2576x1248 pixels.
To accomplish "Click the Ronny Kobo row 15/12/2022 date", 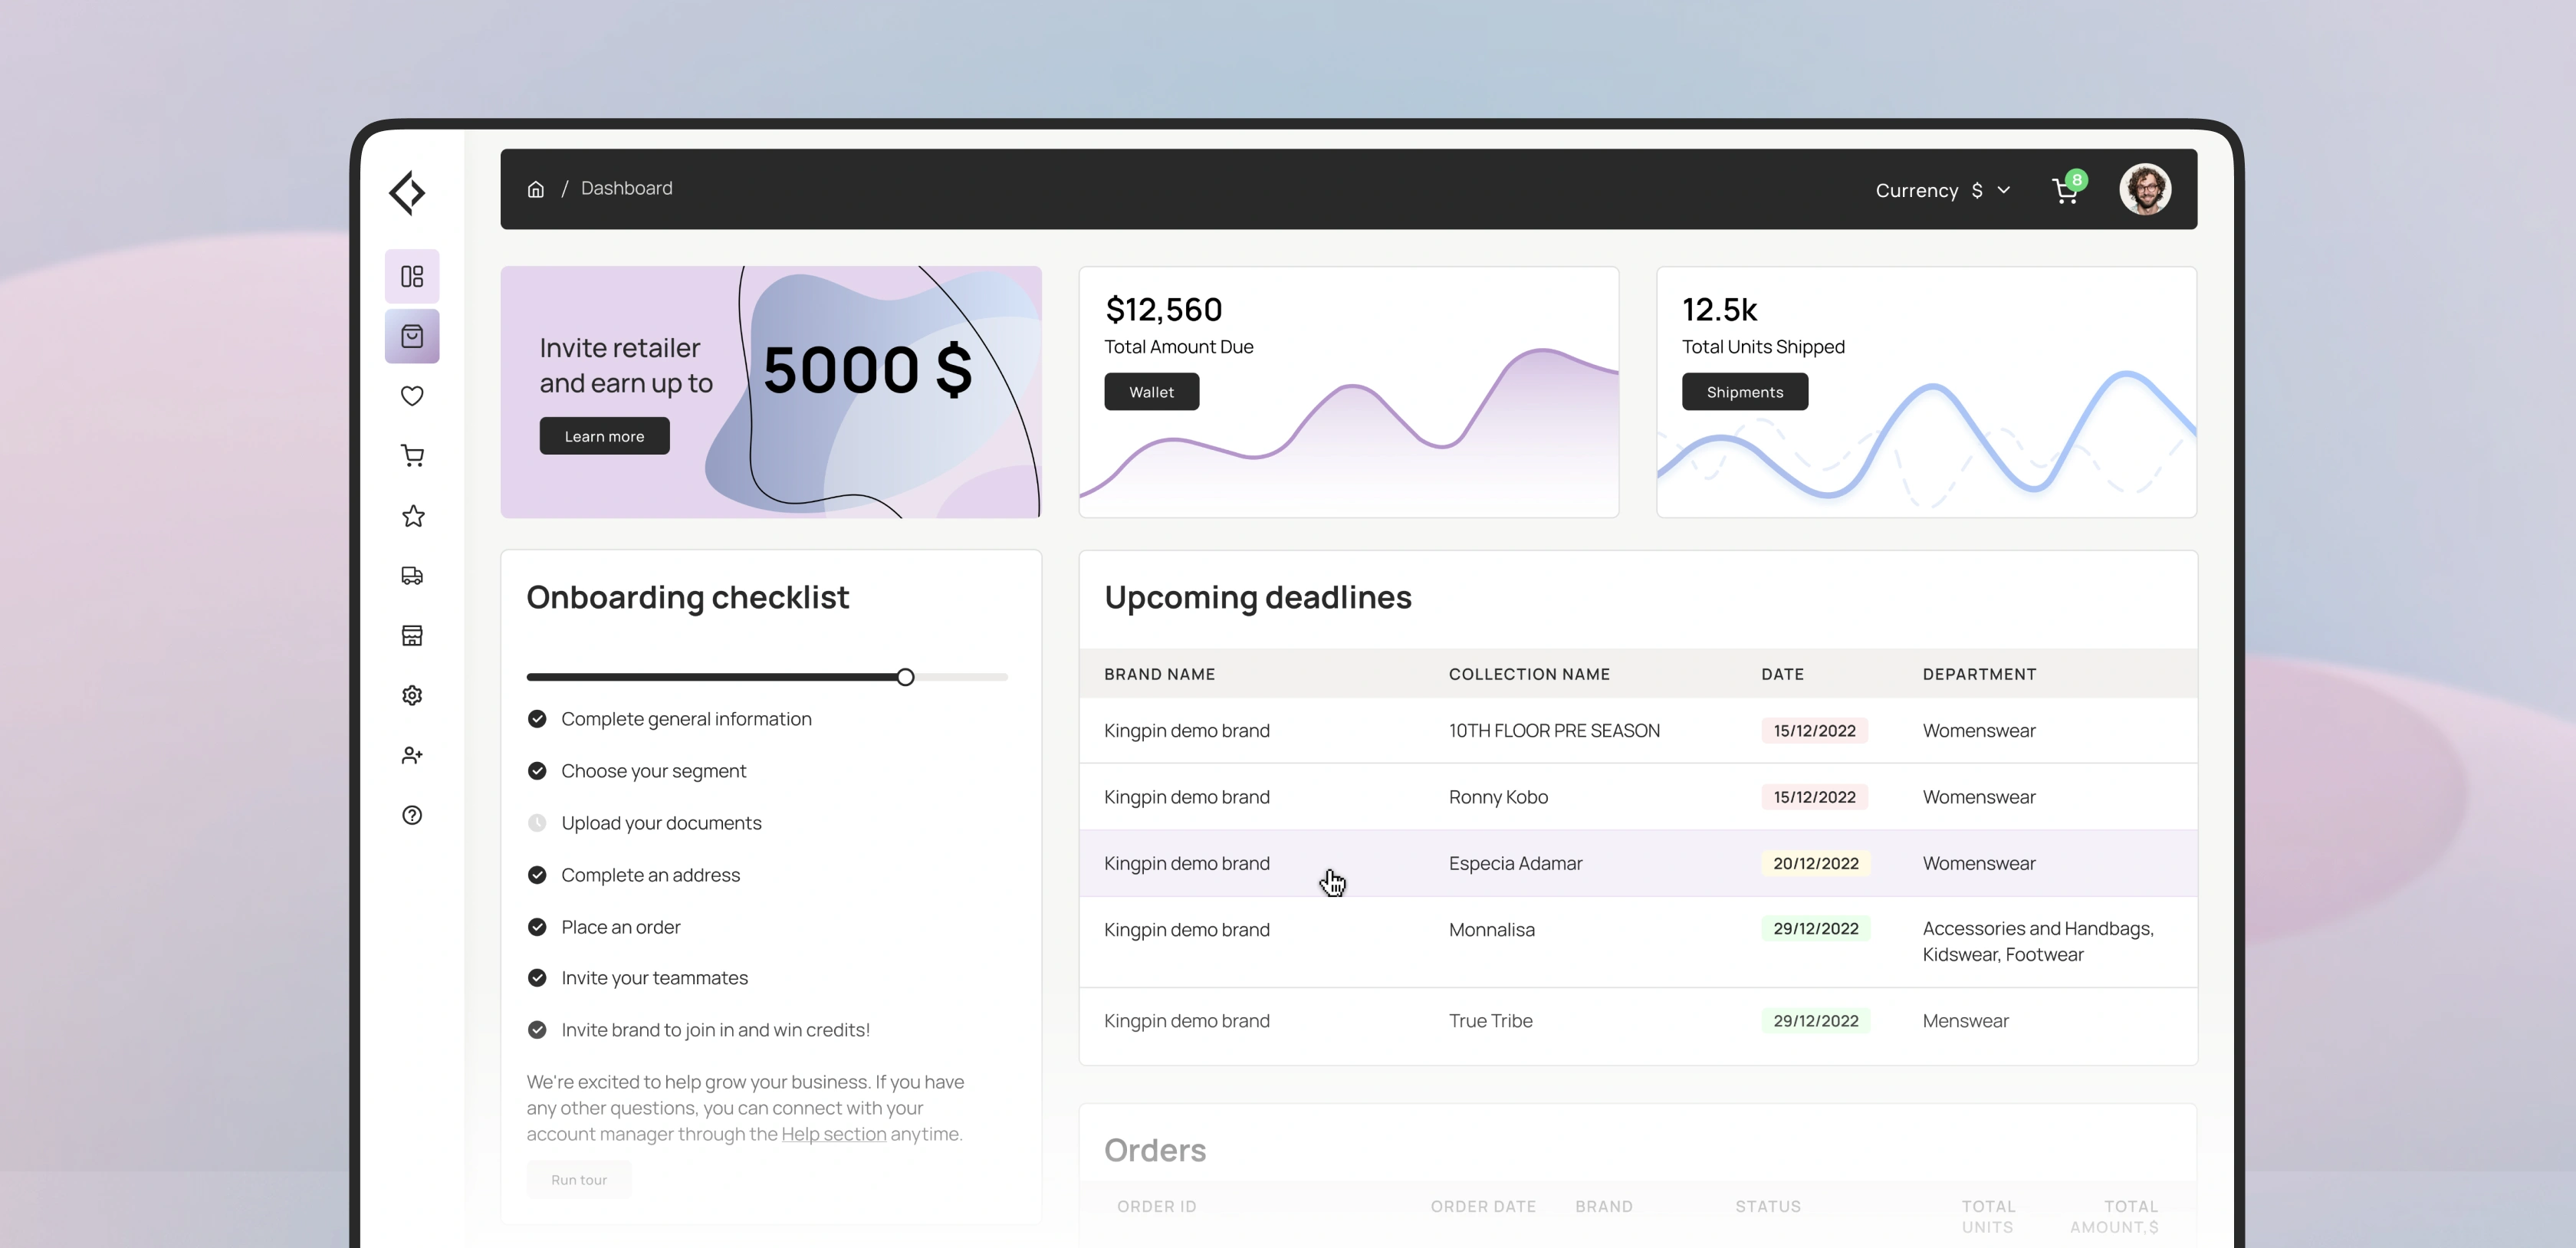I will pyautogui.click(x=1814, y=797).
